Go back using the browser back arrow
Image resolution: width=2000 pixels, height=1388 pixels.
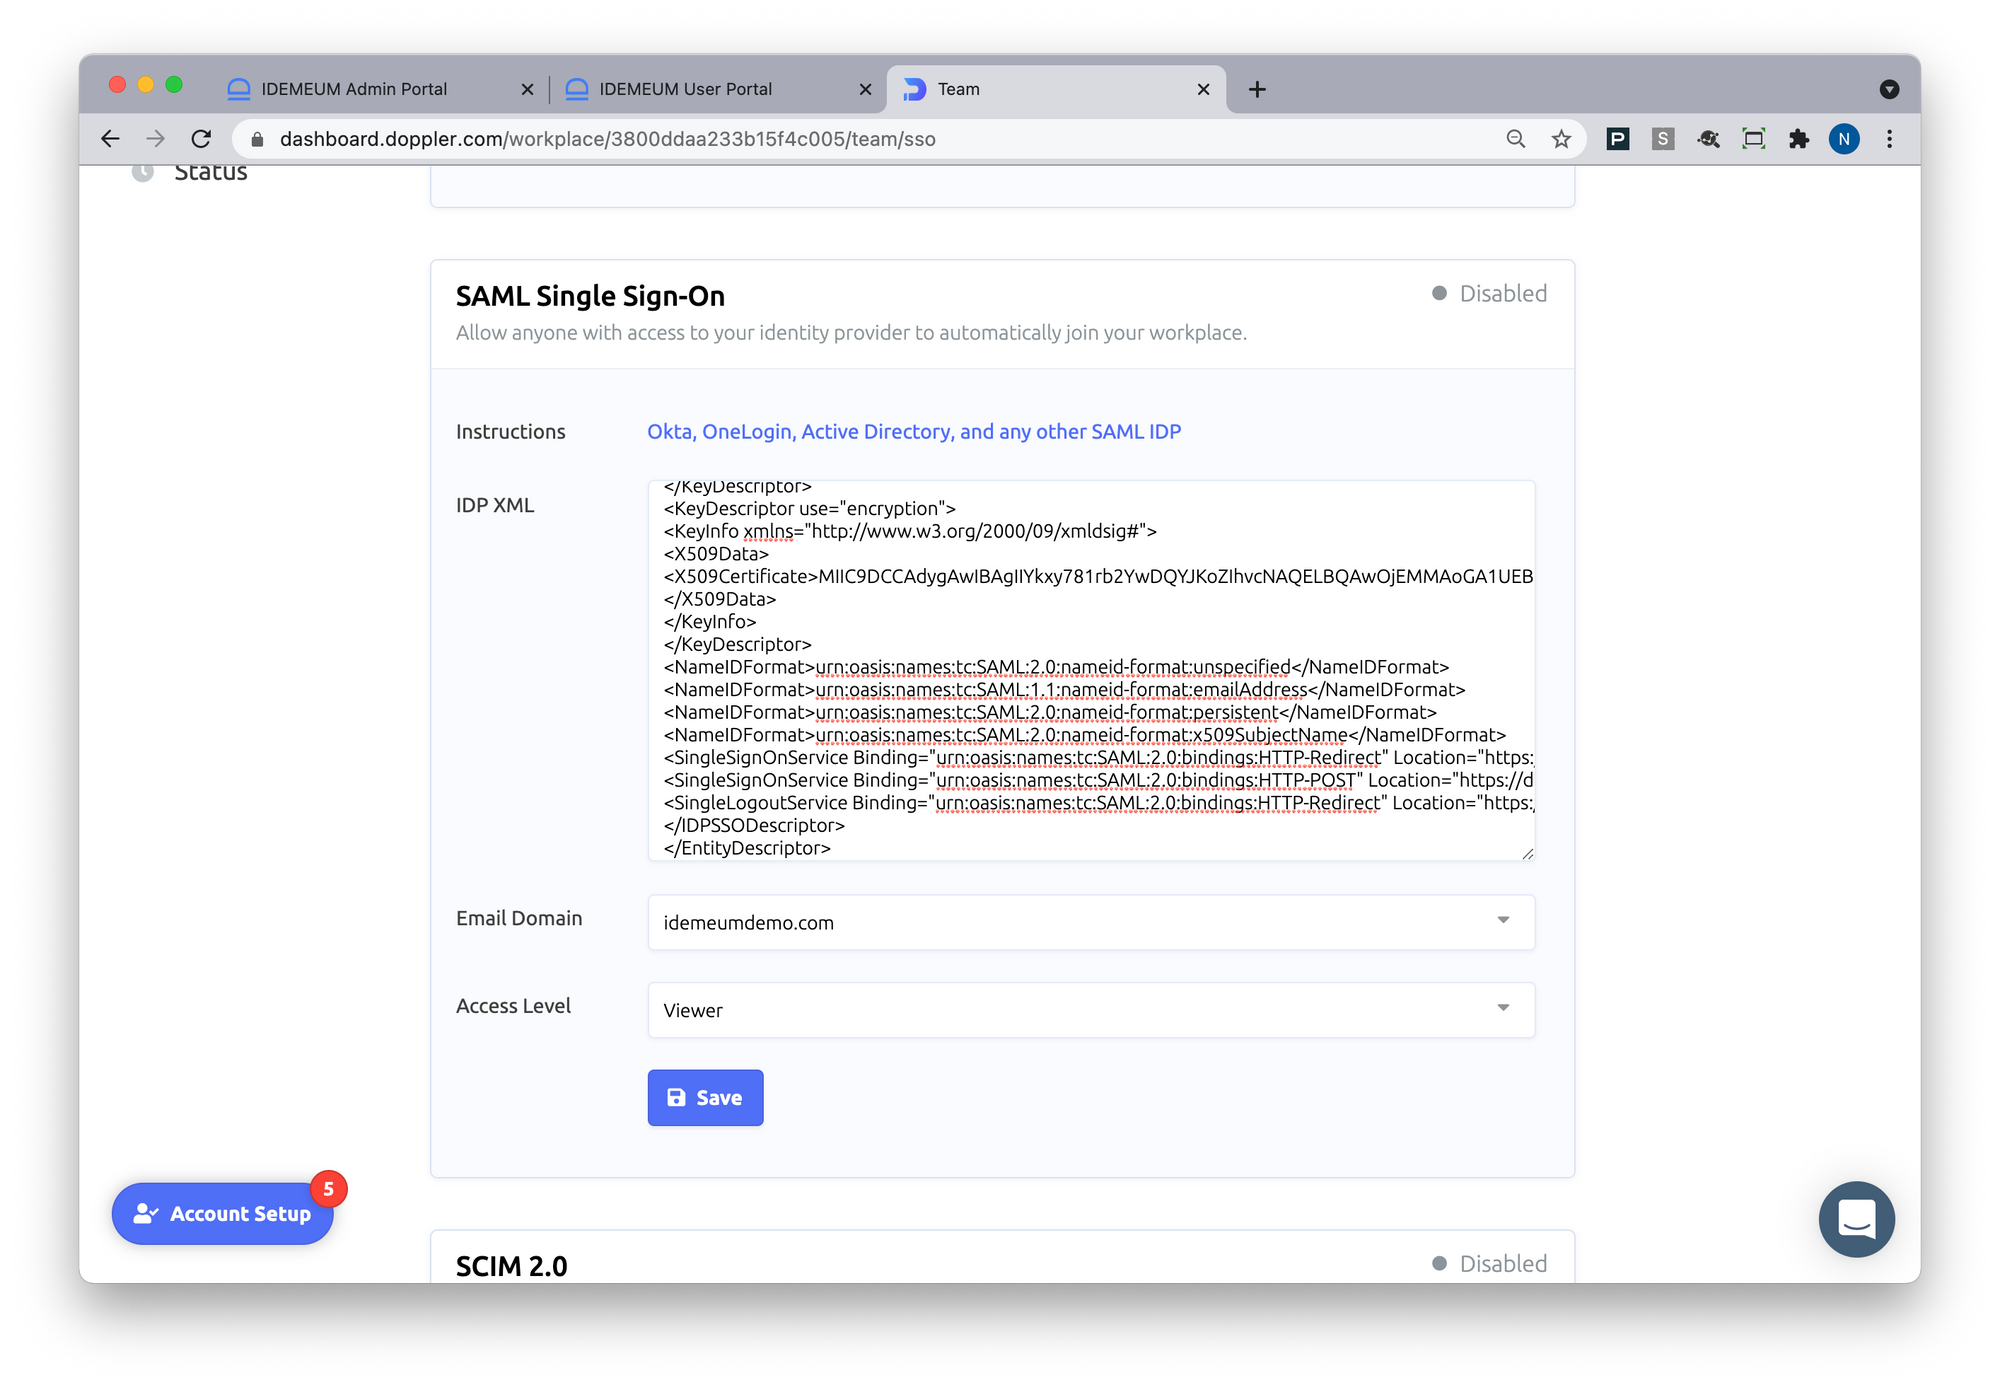(x=110, y=139)
